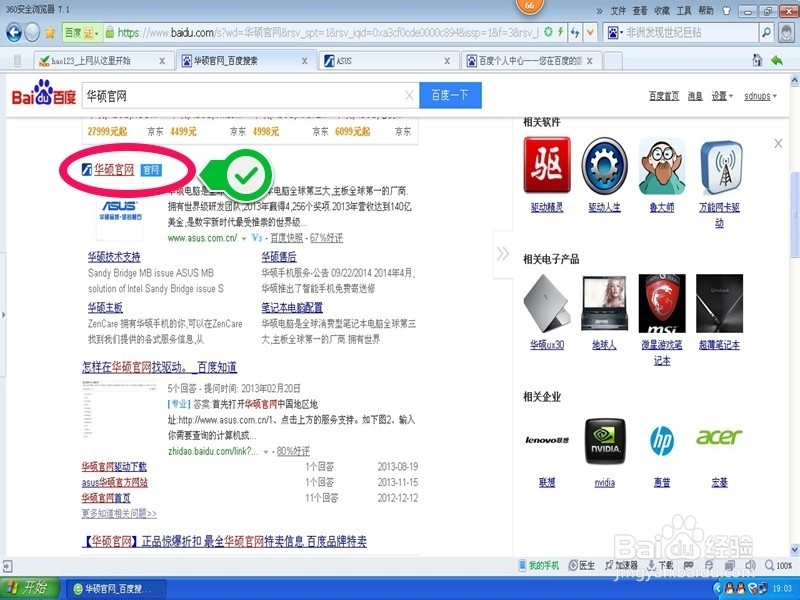Go back with the browser back arrow
Viewport: 800px width, 600px height.
pos(13,33)
